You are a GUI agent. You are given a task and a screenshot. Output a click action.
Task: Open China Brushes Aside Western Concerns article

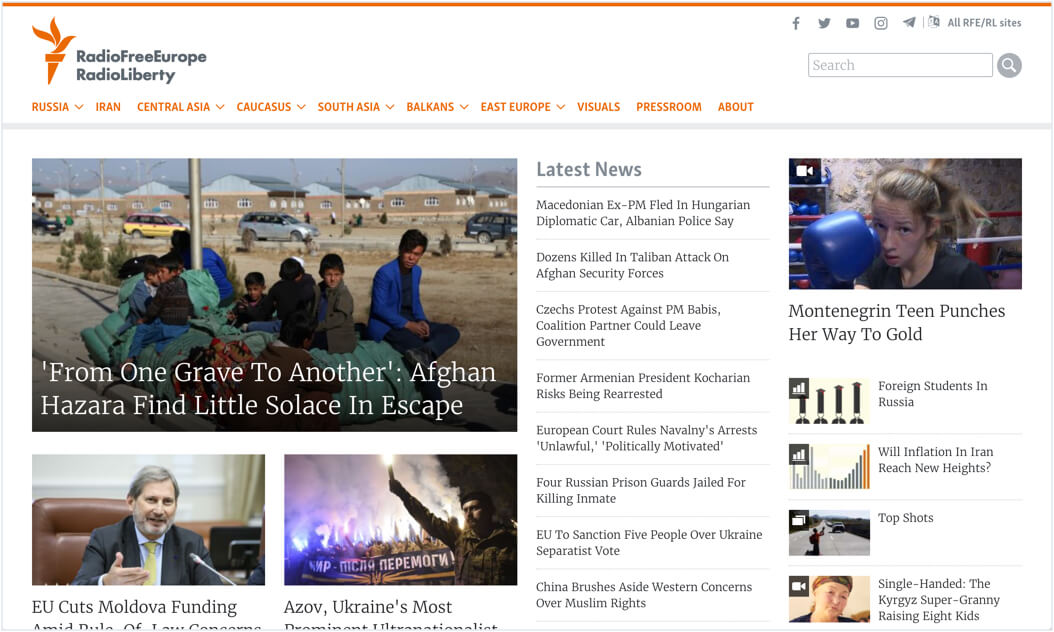[644, 595]
